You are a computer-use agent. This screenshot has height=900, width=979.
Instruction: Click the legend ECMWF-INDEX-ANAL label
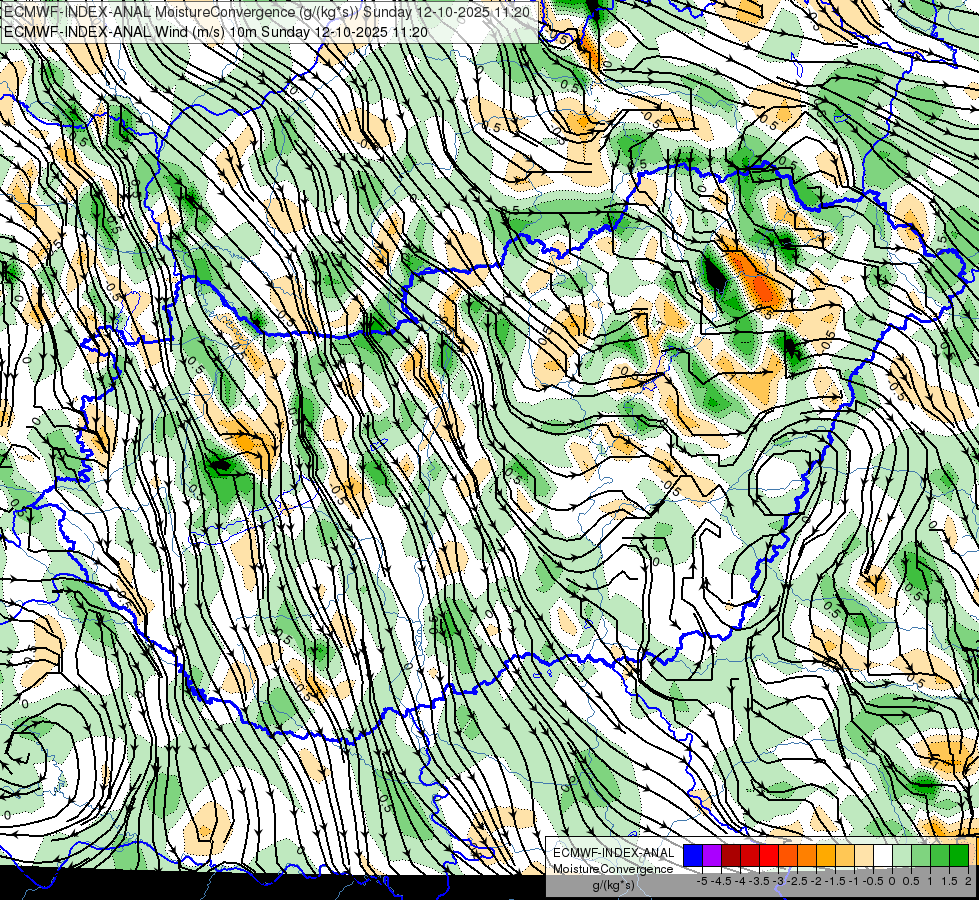point(614,853)
